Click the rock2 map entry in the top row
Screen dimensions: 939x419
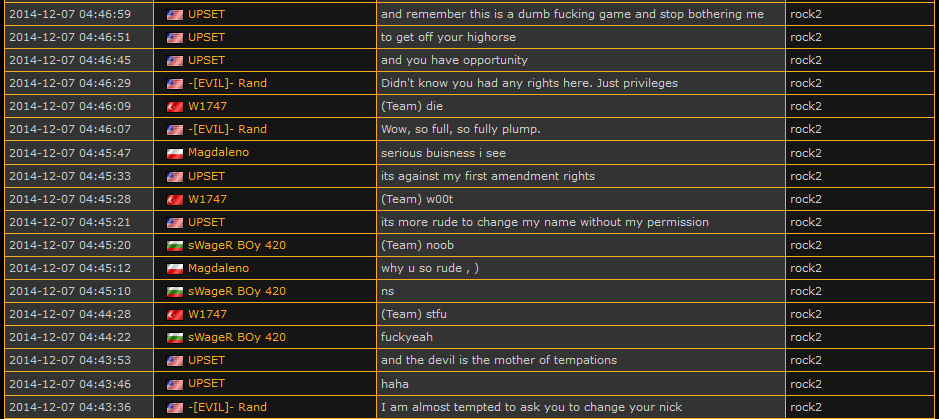tap(805, 14)
